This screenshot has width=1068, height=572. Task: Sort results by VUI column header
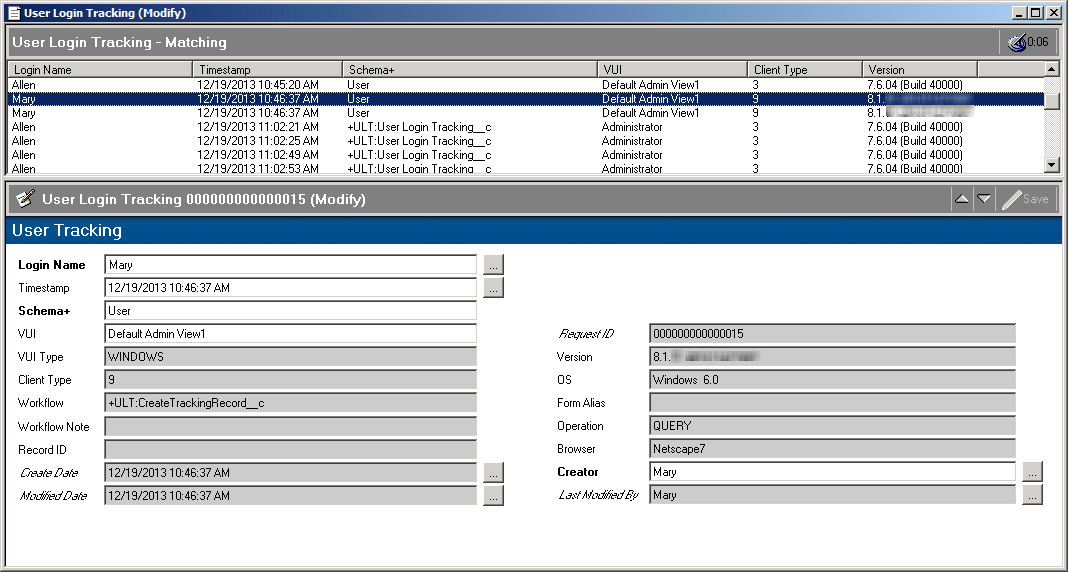(x=672, y=69)
